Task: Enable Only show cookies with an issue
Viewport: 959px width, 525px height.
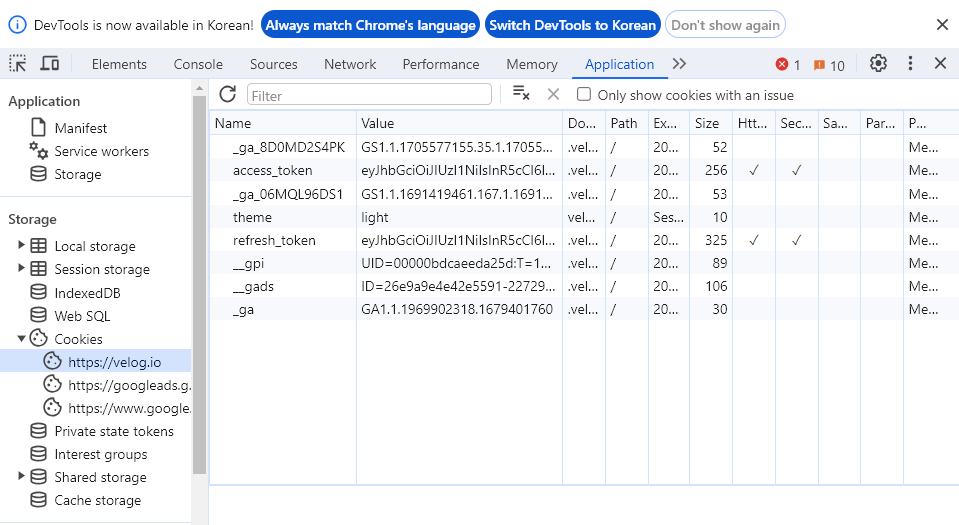Action: click(x=584, y=94)
